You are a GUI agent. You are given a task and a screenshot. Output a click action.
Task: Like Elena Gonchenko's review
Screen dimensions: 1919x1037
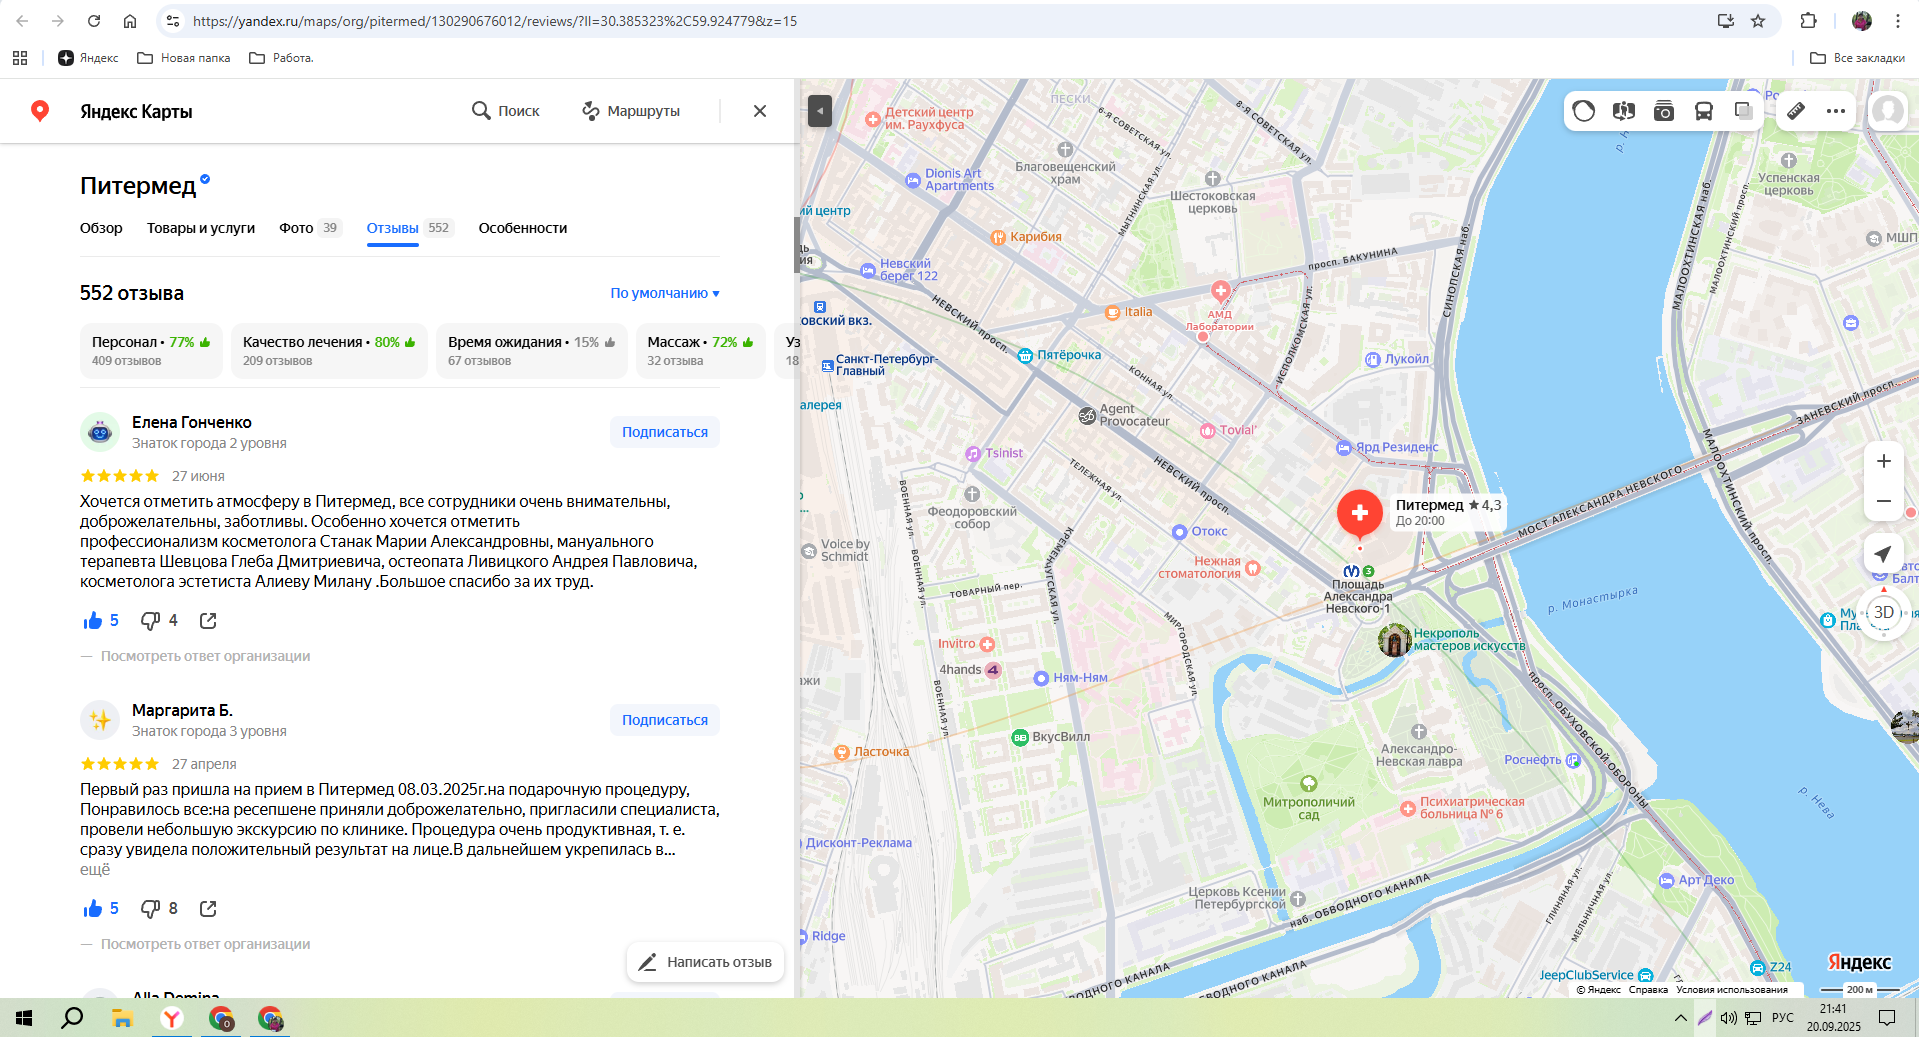point(93,621)
